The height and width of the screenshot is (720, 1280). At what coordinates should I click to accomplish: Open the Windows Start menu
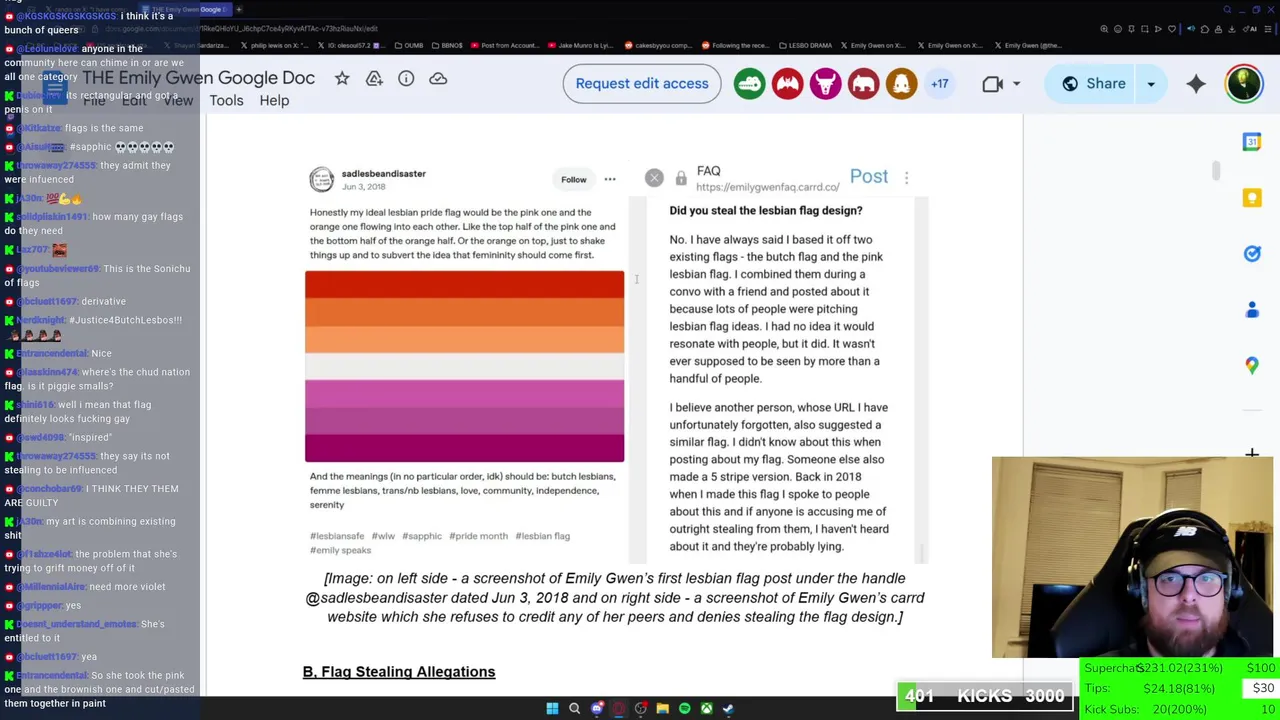[x=552, y=708]
